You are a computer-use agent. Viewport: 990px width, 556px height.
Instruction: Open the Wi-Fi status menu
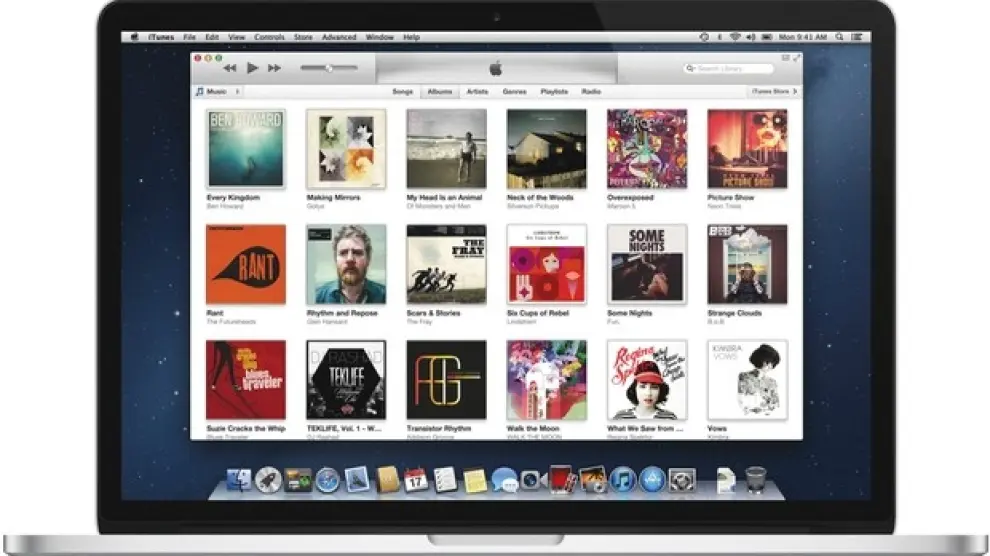point(734,37)
